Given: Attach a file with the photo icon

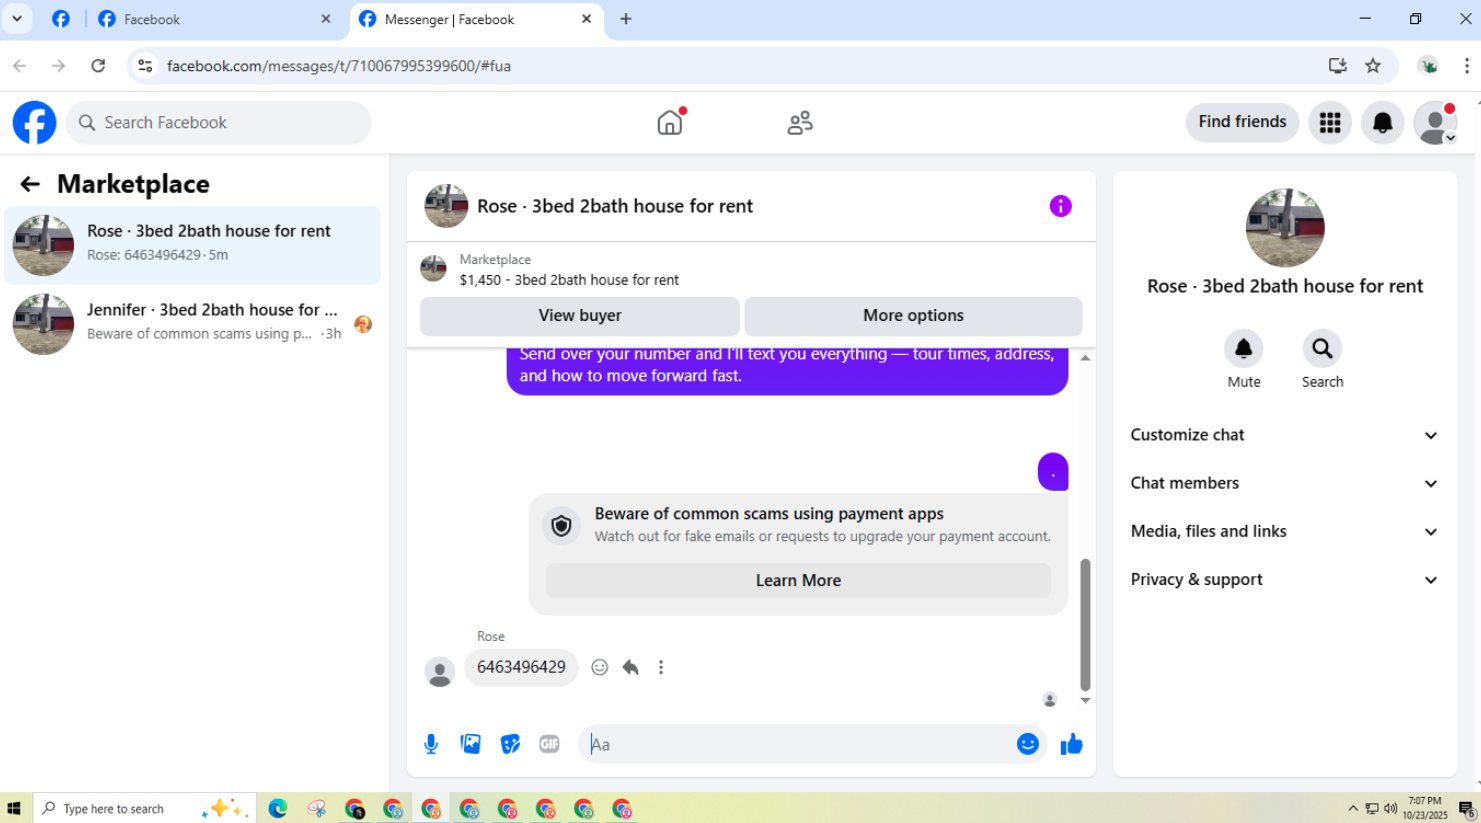Looking at the screenshot, I should tap(470, 744).
